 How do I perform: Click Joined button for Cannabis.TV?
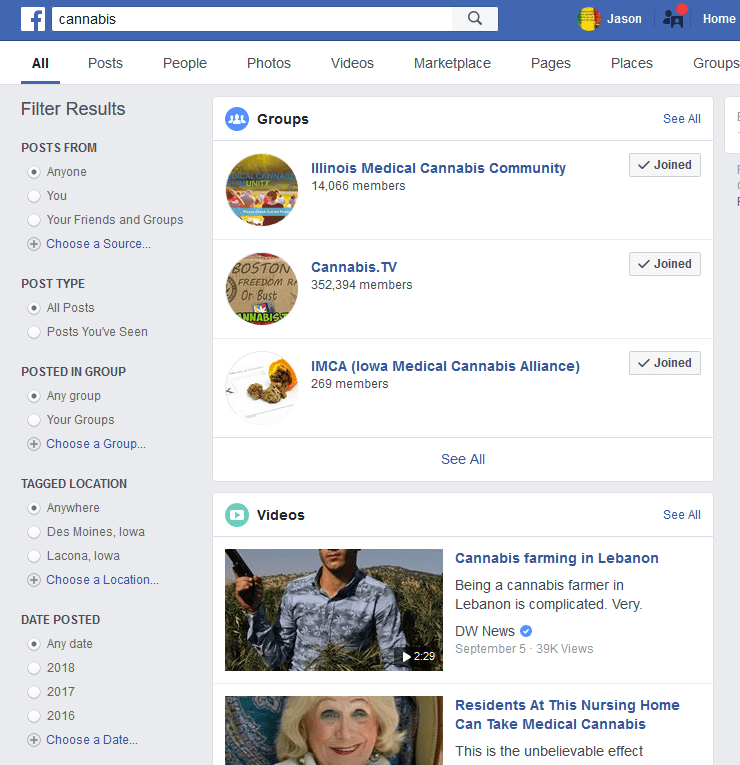[x=664, y=264]
